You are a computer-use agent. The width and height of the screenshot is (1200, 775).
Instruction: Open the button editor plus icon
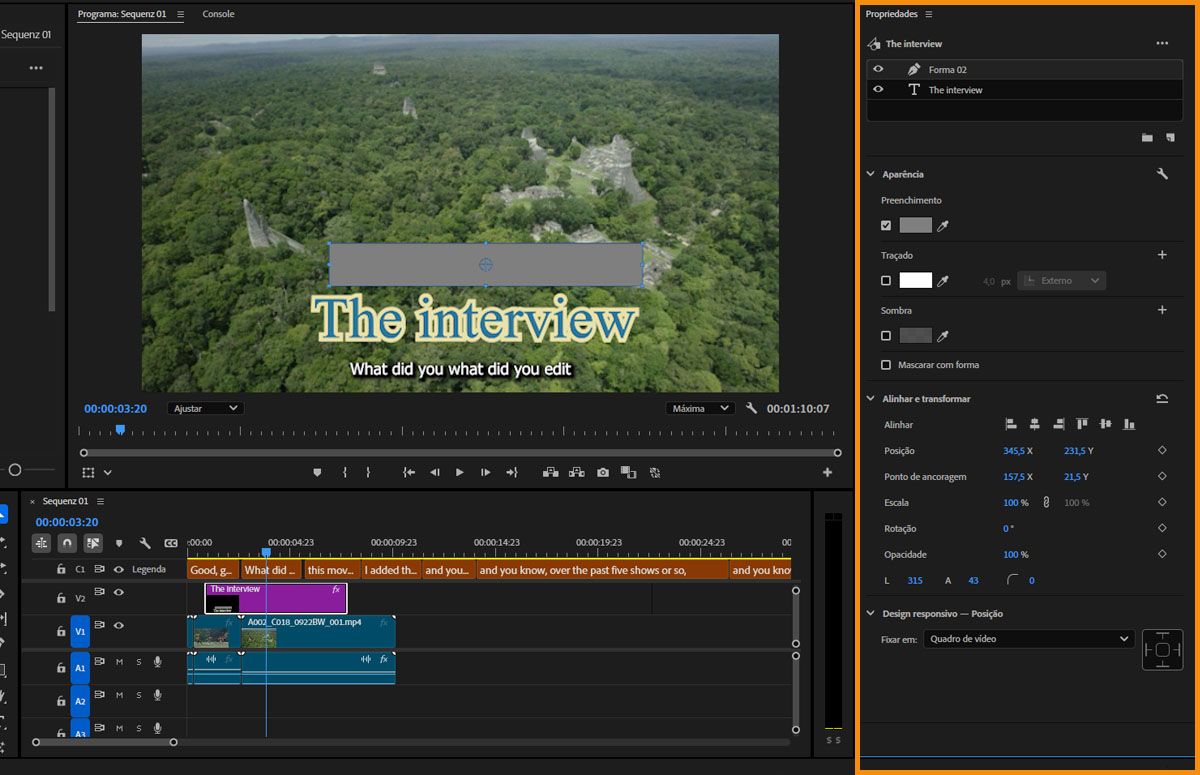point(827,472)
